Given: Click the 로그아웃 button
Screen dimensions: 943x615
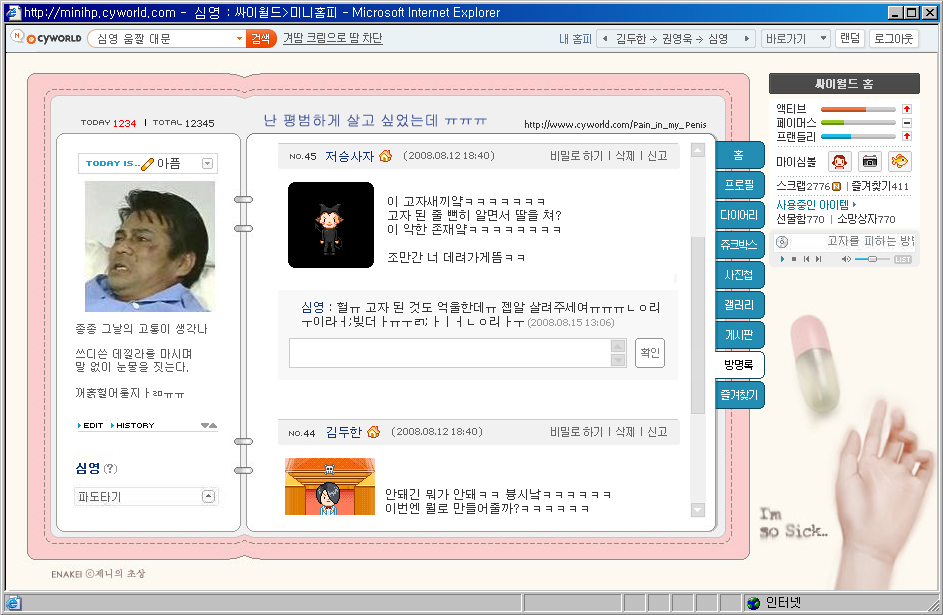Looking at the screenshot, I should [894, 39].
